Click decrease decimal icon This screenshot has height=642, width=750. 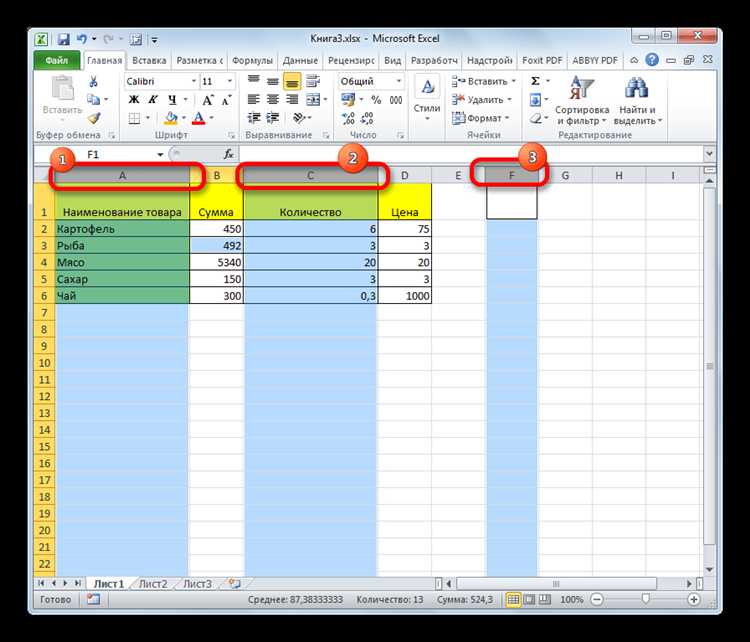pyautogui.click(x=367, y=118)
